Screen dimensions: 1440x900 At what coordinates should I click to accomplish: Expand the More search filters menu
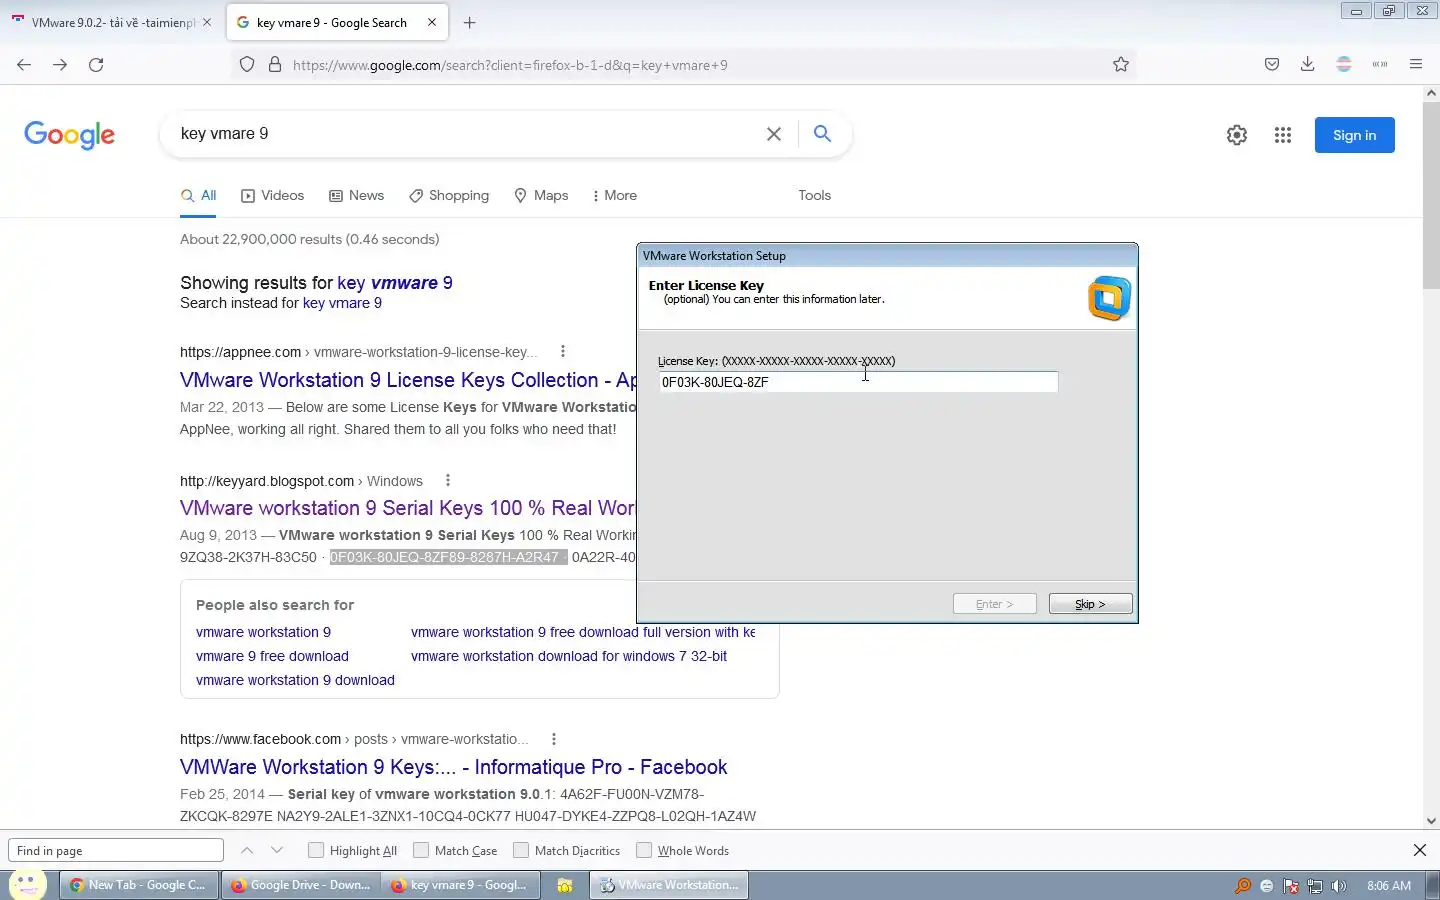coord(614,196)
